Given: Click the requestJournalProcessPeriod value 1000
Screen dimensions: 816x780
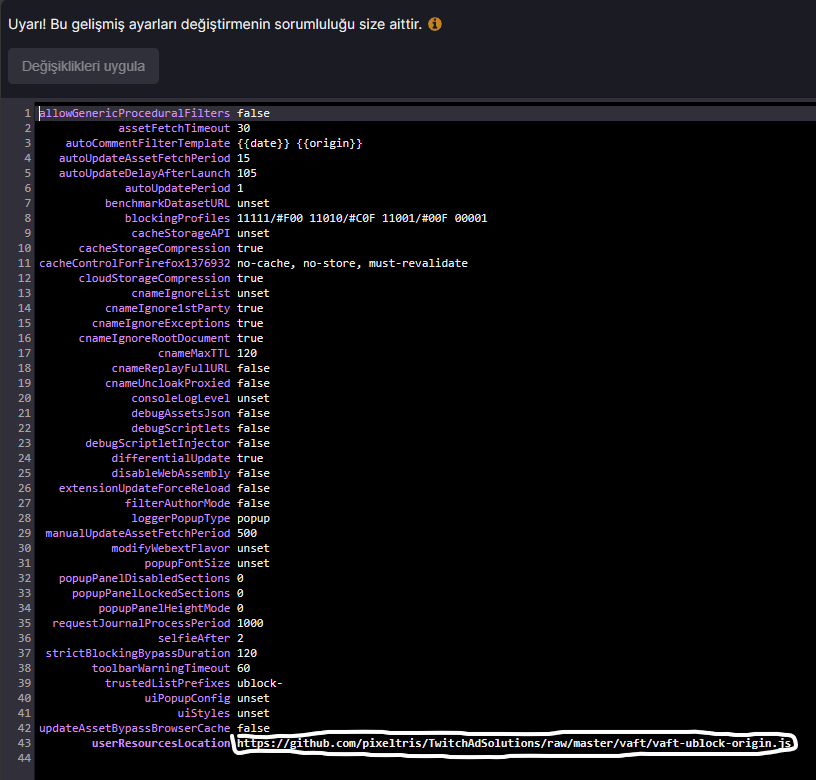Looking at the screenshot, I should pos(250,623).
